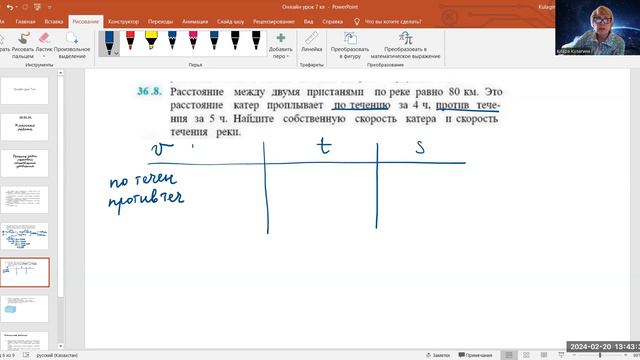Click the Undo arrow in the title bar

pos(10,7)
